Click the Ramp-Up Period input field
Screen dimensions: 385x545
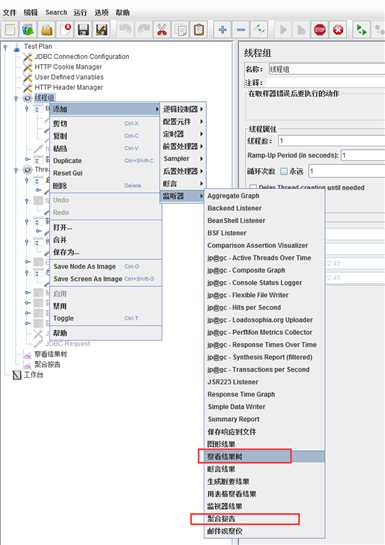[363, 155]
